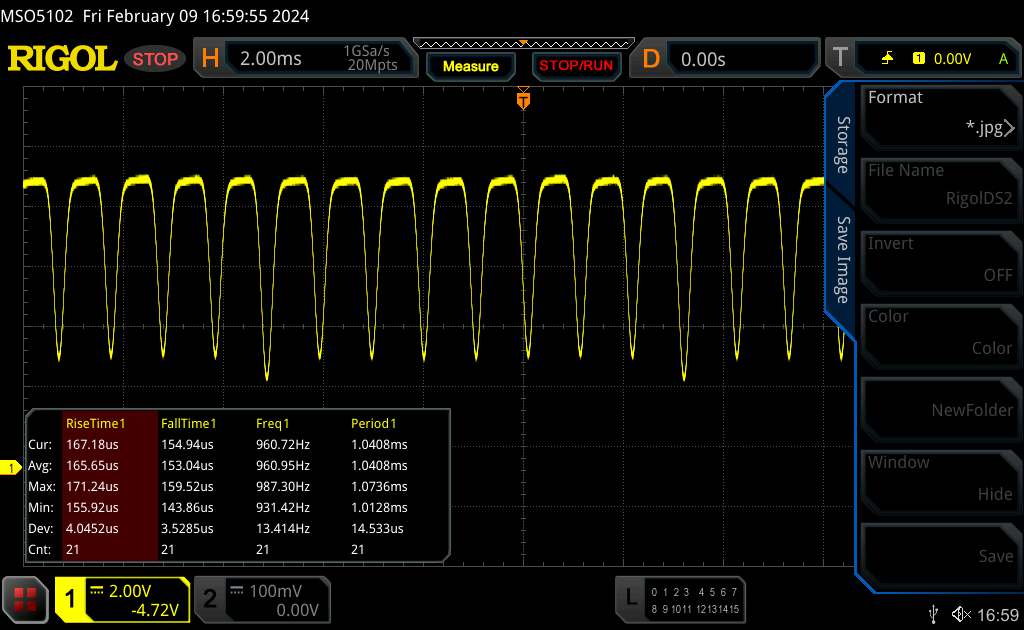Click the 2.00ms timebase value
The width and height of the screenshot is (1024, 630).
(270, 59)
